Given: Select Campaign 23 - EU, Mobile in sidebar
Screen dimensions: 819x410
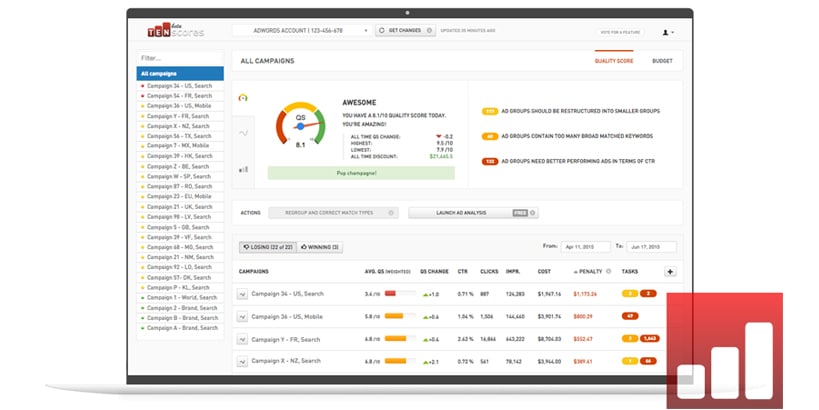Looking at the screenshot, I should 180,196.
